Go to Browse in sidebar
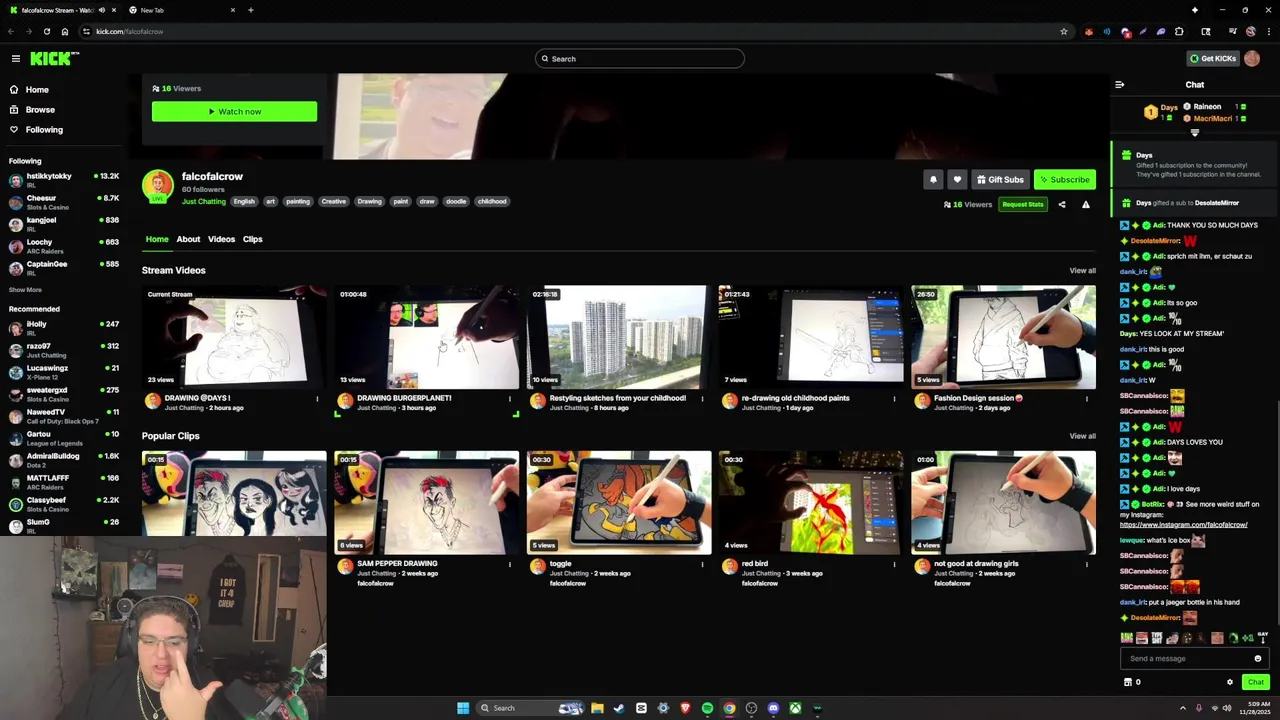Viewport: 1280px width, 720px height. tap(40, 110)
